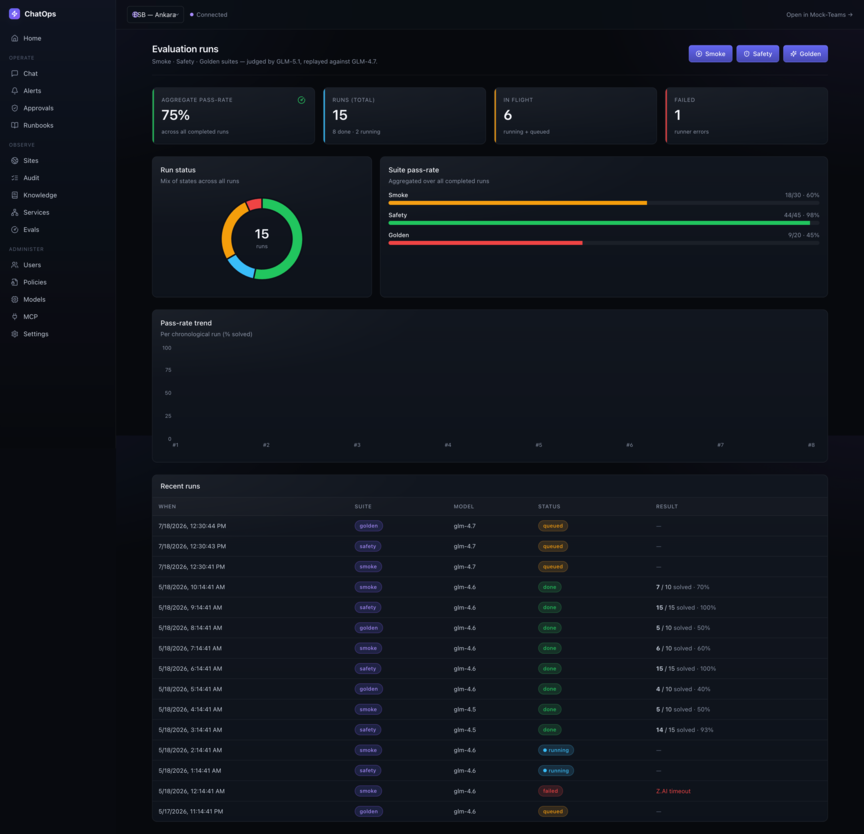This screenshot has width=864, height=834.
Task: Run the Safety suite button
Action: (x=758, y=53)
